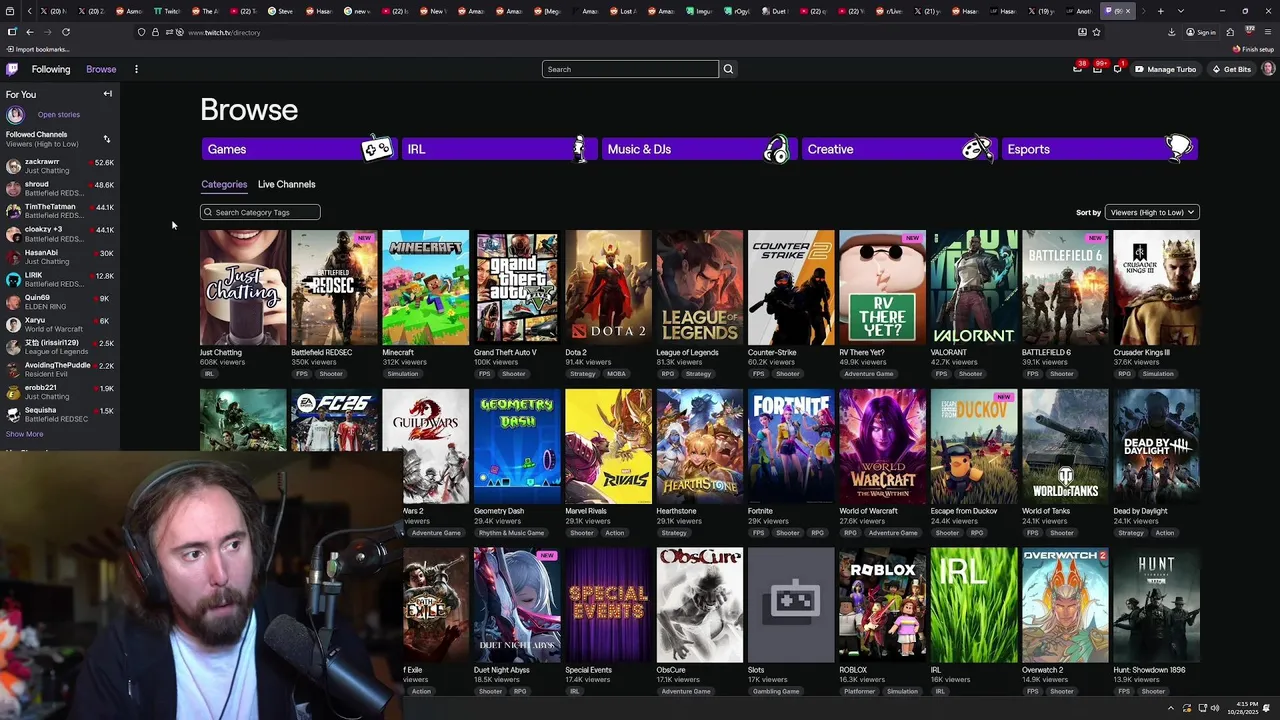Click Finish setup in browser bar
Screen dimensions: 1280x720
pos(1254,49)
